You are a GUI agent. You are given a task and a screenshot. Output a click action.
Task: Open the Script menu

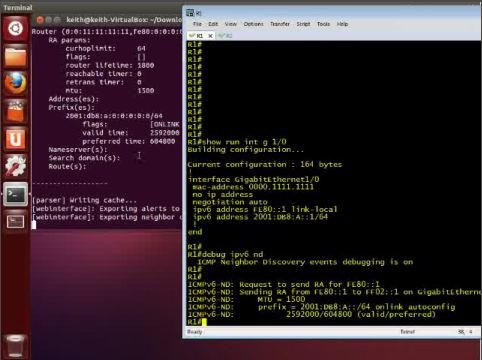coord(303,24)
